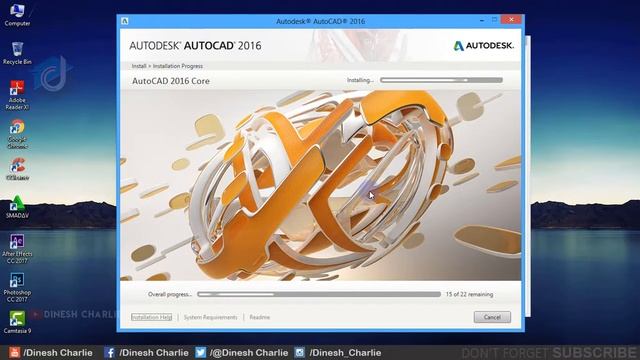The width and height of the screenshot is (640, 360).
Task: Select the Camtasia 9 shortcut
Action: [17, 322]
